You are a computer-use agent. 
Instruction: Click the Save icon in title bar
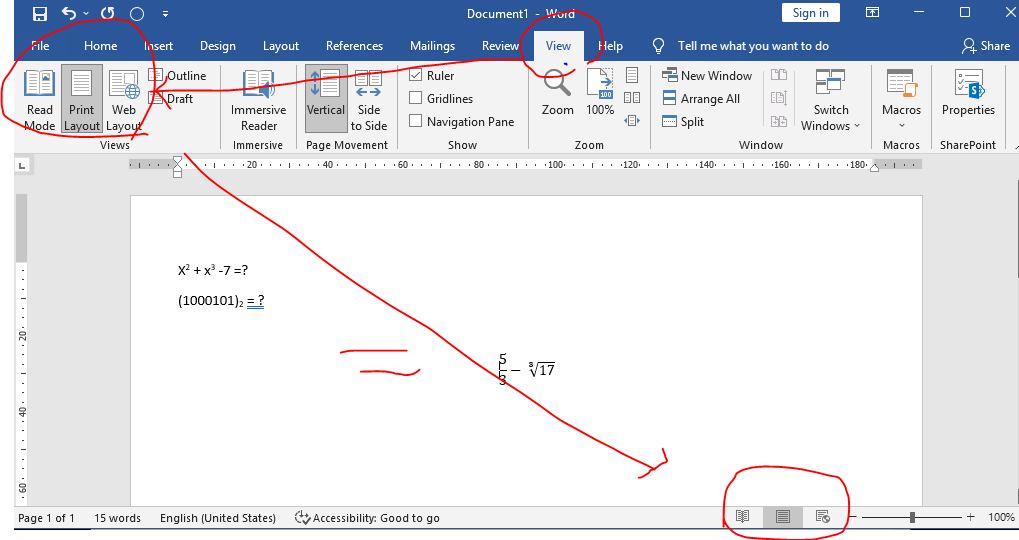point(40,14)
